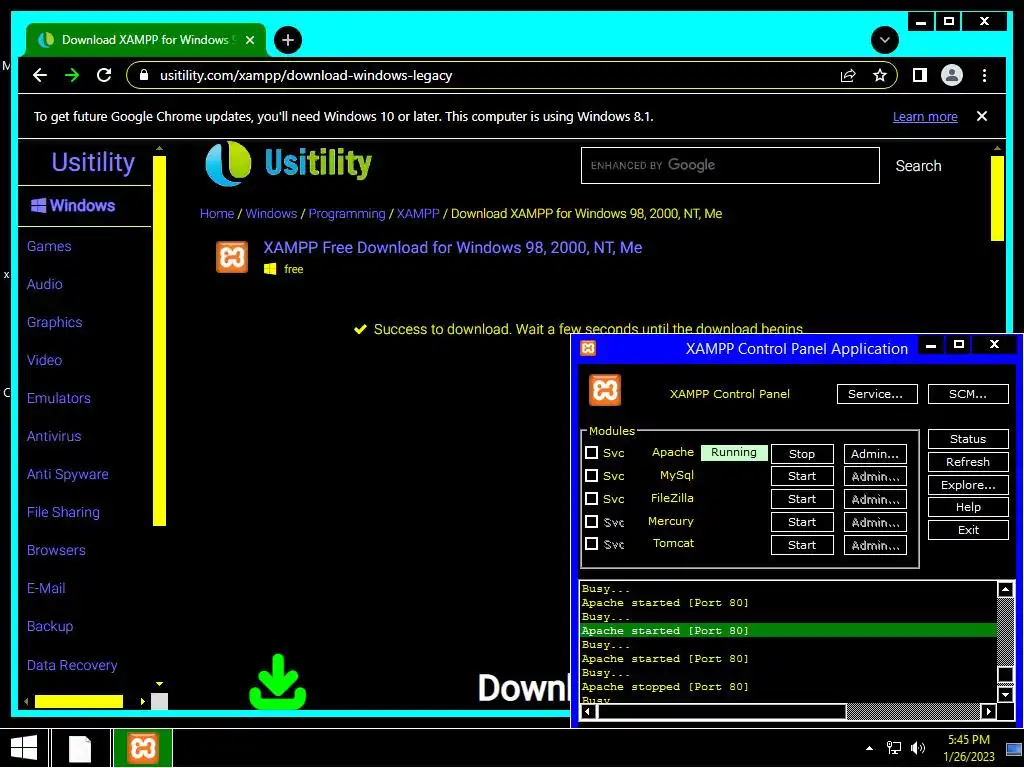Click the green download arrow icon
Screen dimensions: 1024x768
[278, 682]
